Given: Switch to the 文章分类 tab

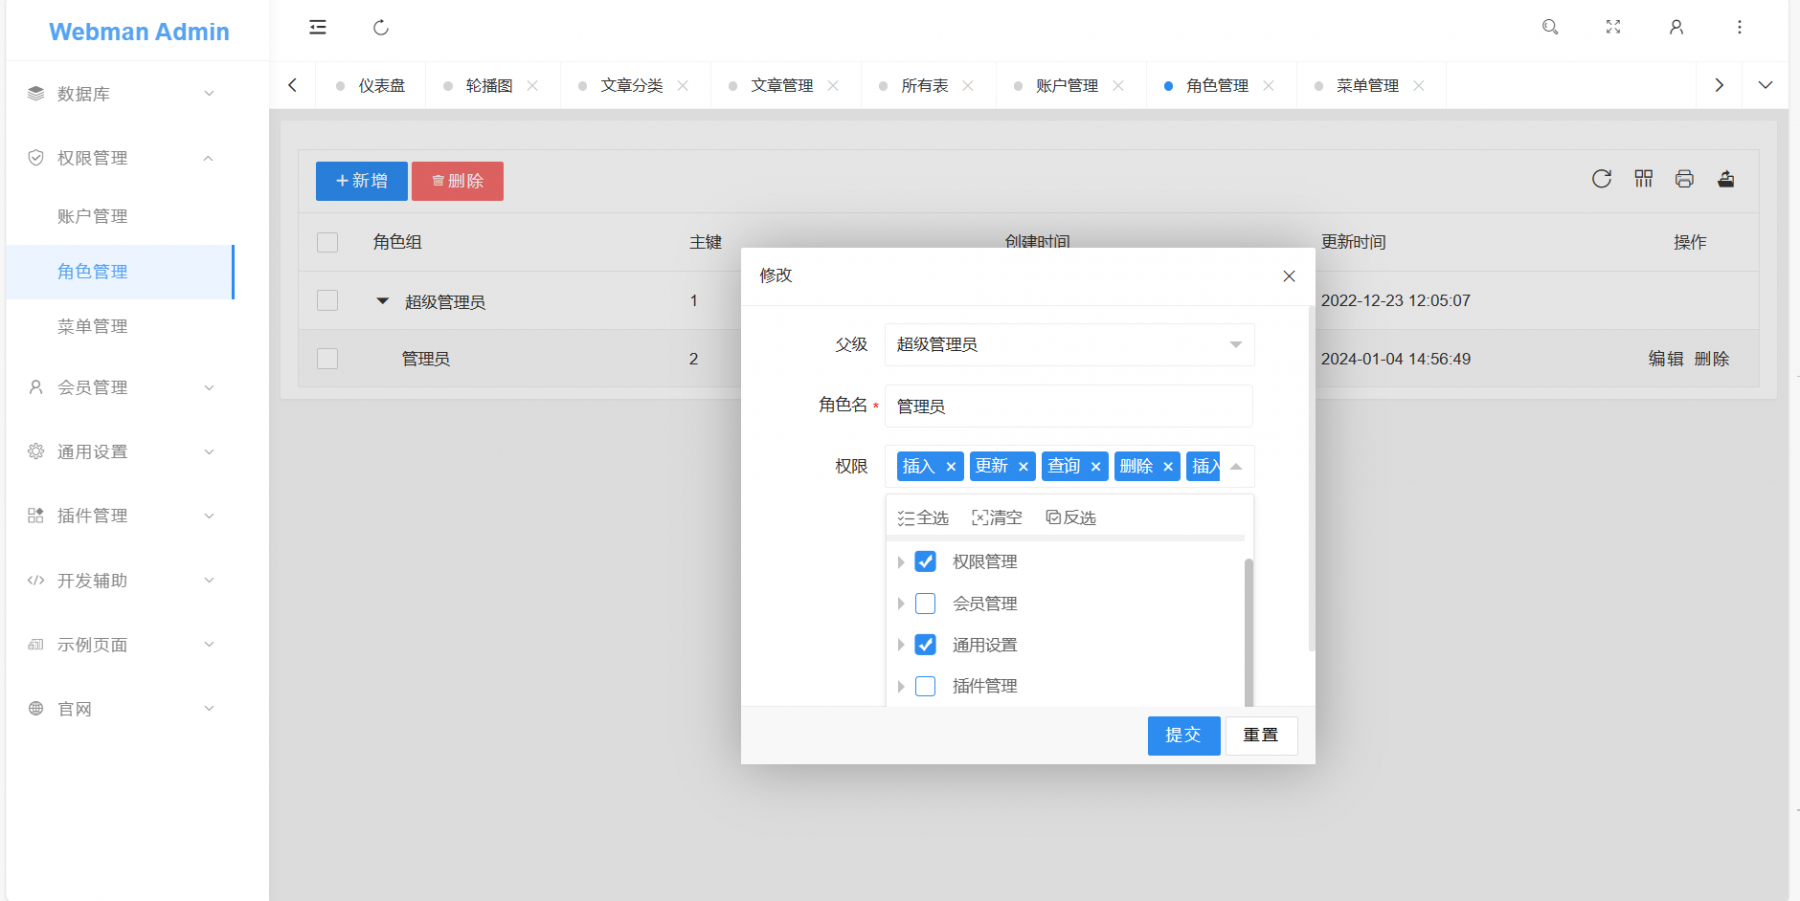Looking at the screenshot, I should (632, 86).
